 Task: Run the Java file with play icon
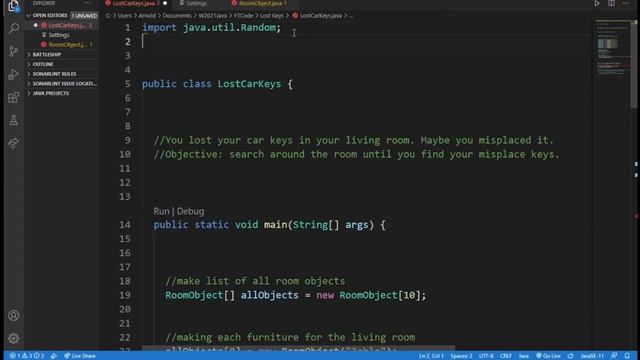(597, 3)
